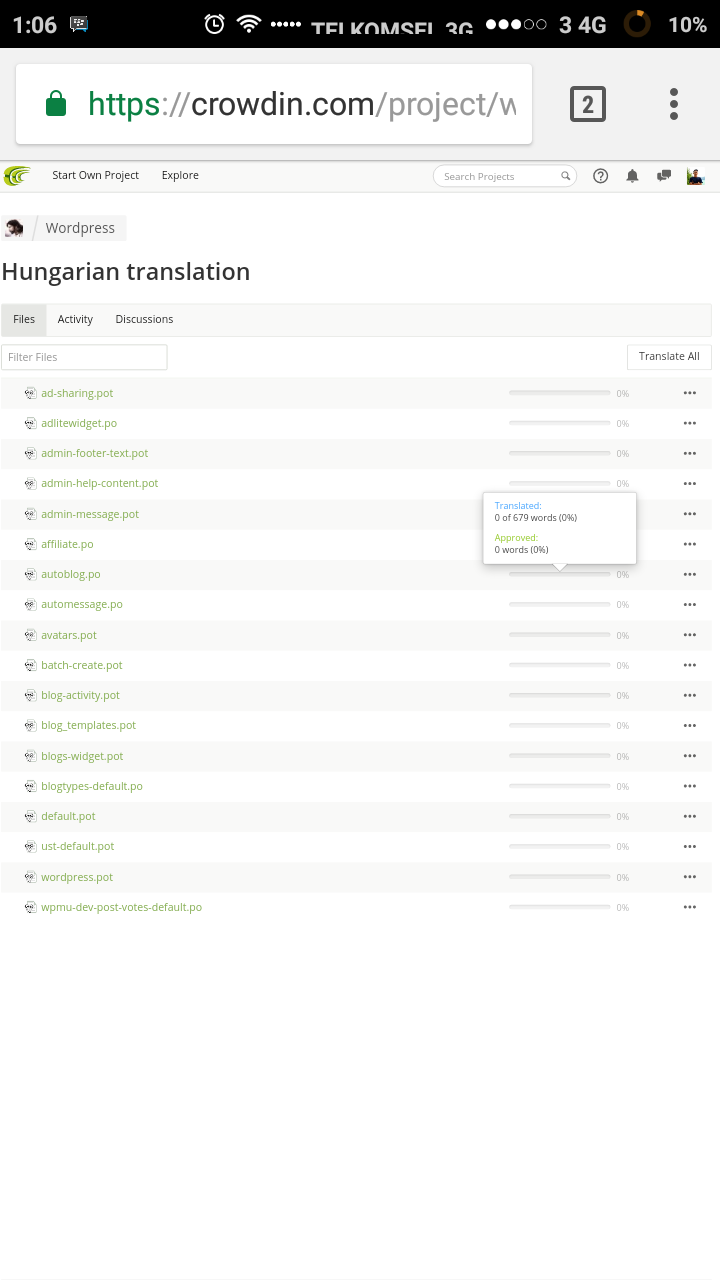Open the blog_templates.pot file
This screenshot has width=720, height=1280.
pos(88,725)
